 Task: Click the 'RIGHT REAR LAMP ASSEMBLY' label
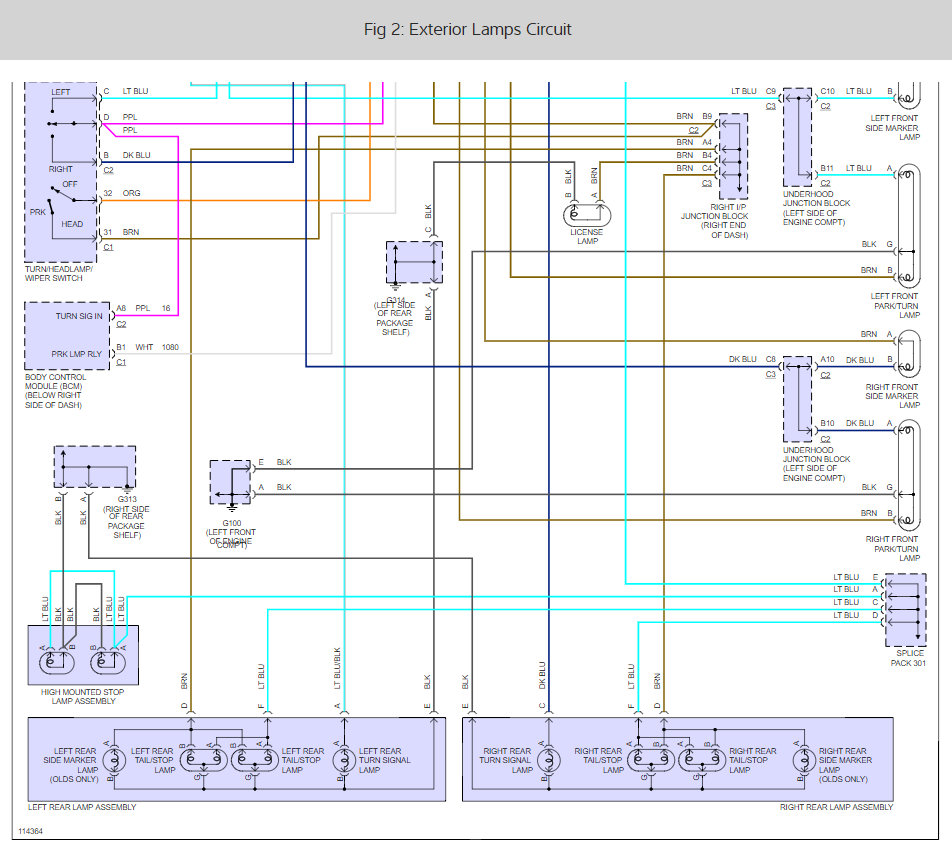pos(836,806)
